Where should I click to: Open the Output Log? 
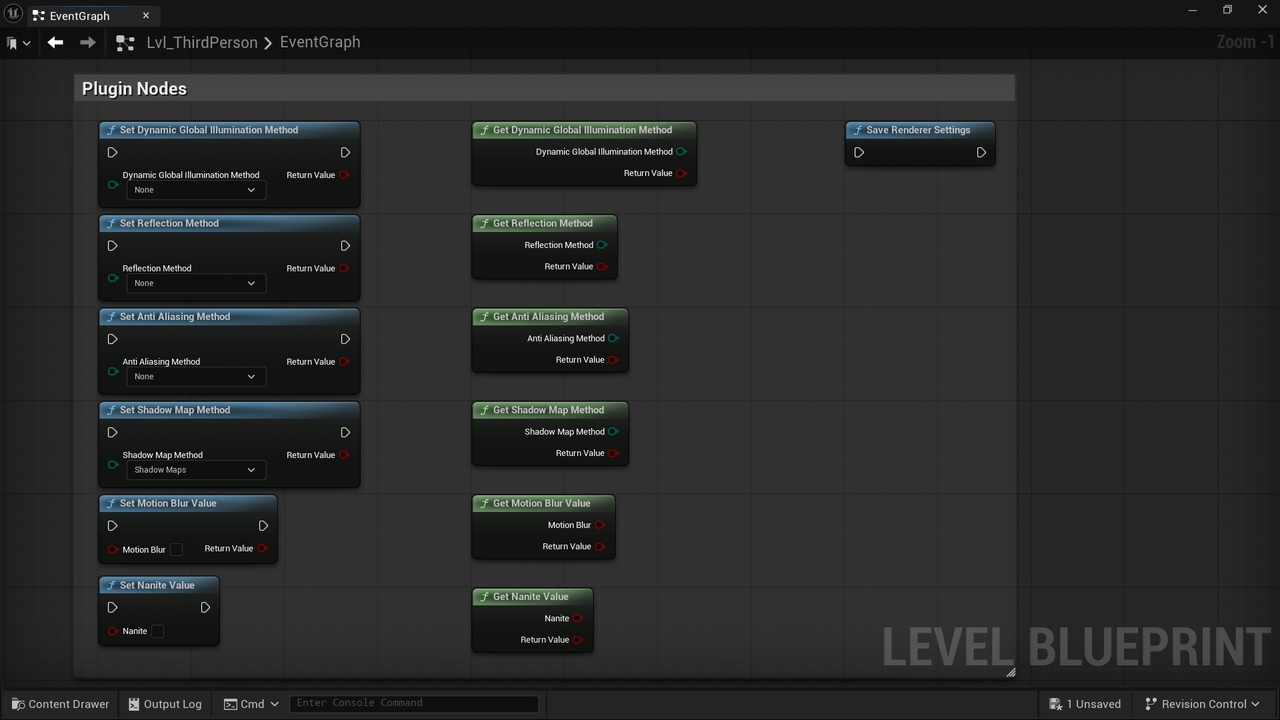click(x=165, y=704)
